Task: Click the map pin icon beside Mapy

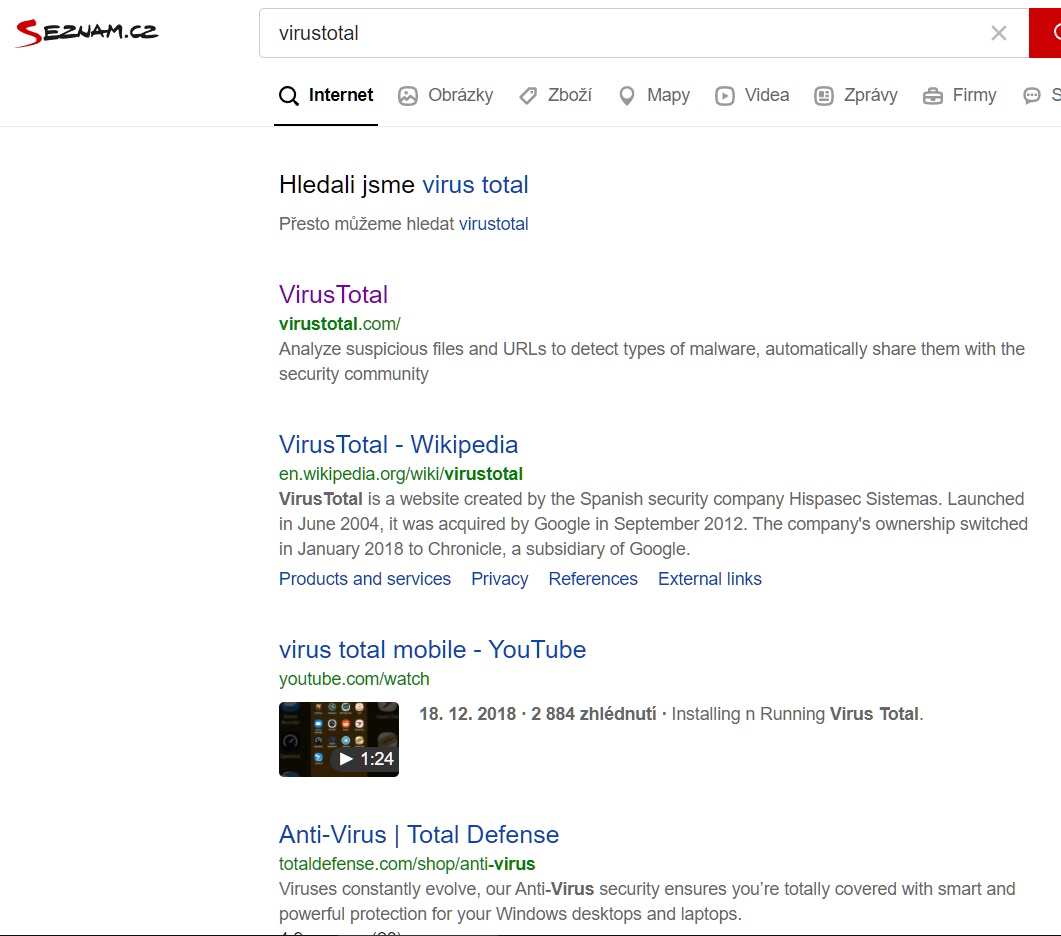Action: 627,96
